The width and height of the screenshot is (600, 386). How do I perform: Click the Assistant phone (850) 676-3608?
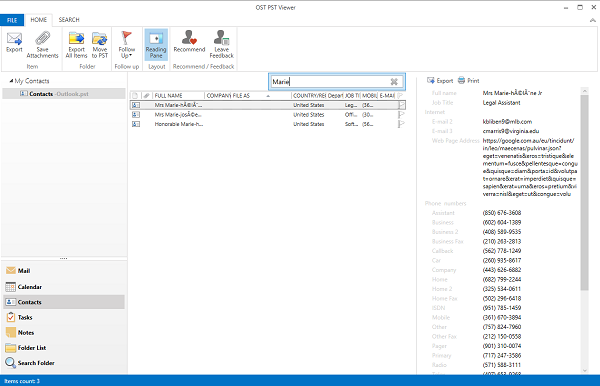(x=502, y=213)
